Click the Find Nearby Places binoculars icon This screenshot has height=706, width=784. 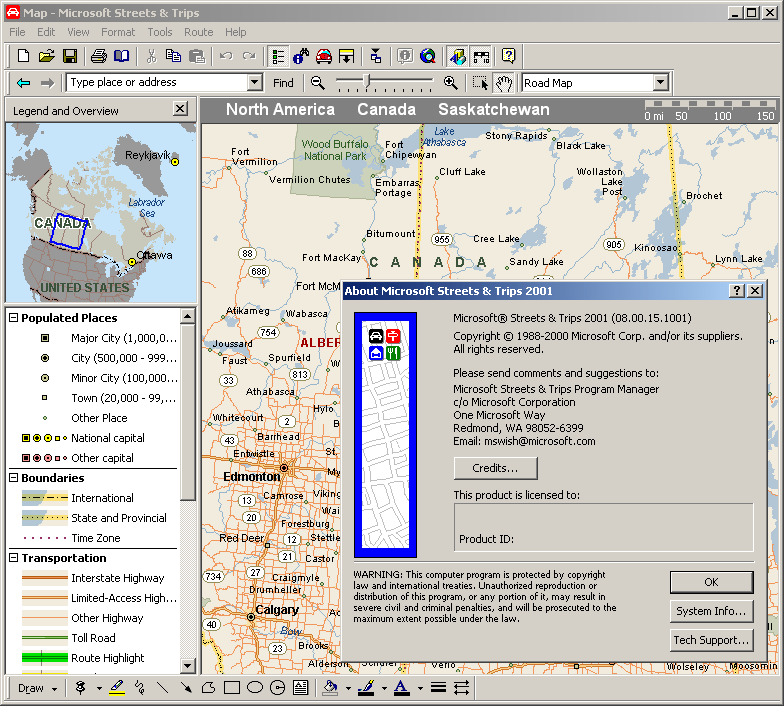click(x=300, y=56)
